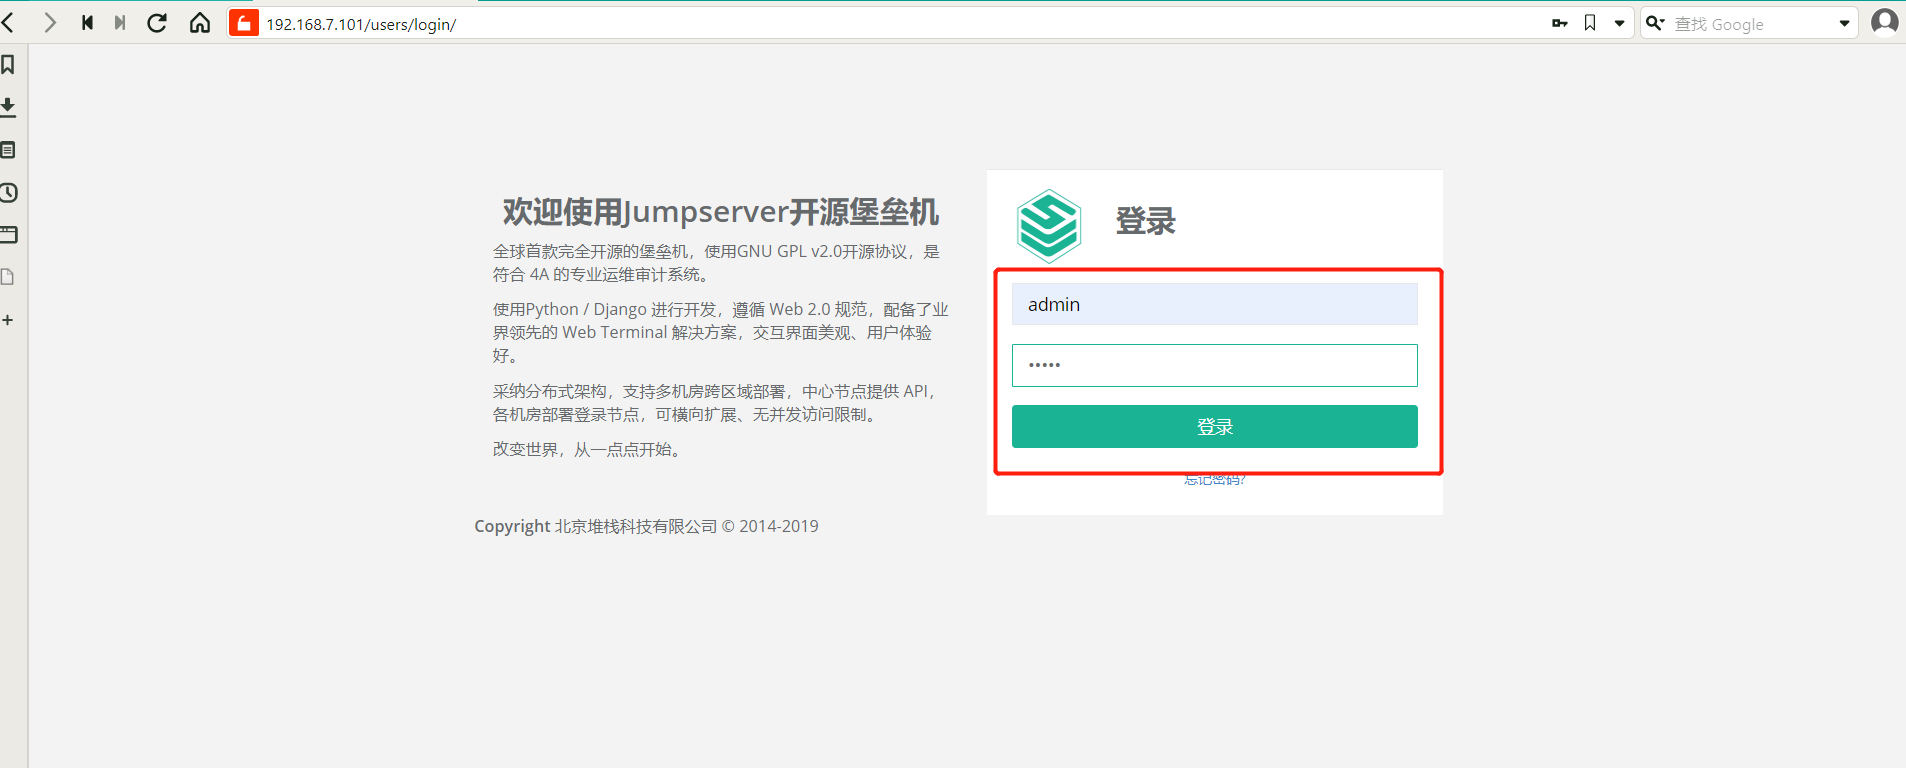Click the green 登录 login button
Image resolution: width=1906 pixels, height=768 pixels.
click(x=1214, y=426)
